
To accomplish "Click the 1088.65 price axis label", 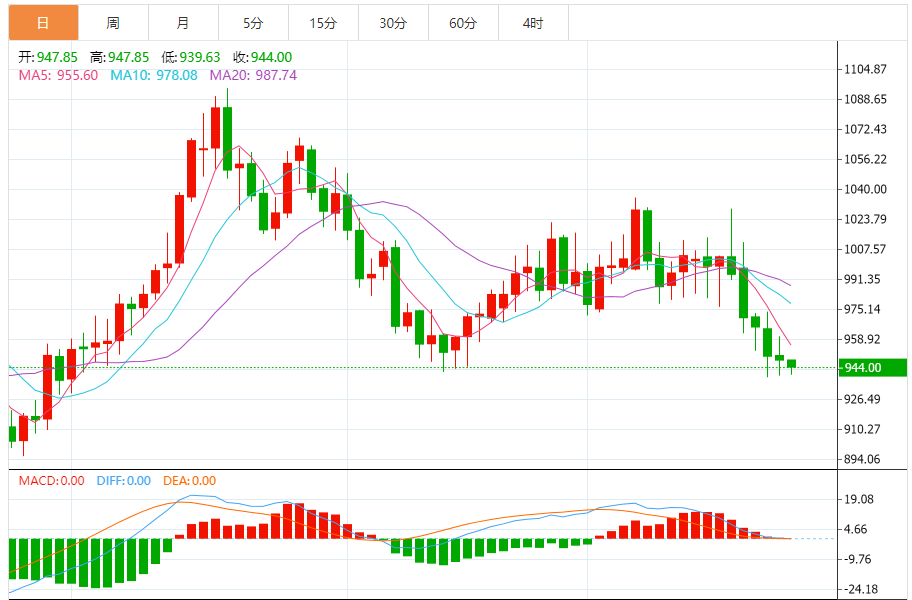I will [865, 99].
